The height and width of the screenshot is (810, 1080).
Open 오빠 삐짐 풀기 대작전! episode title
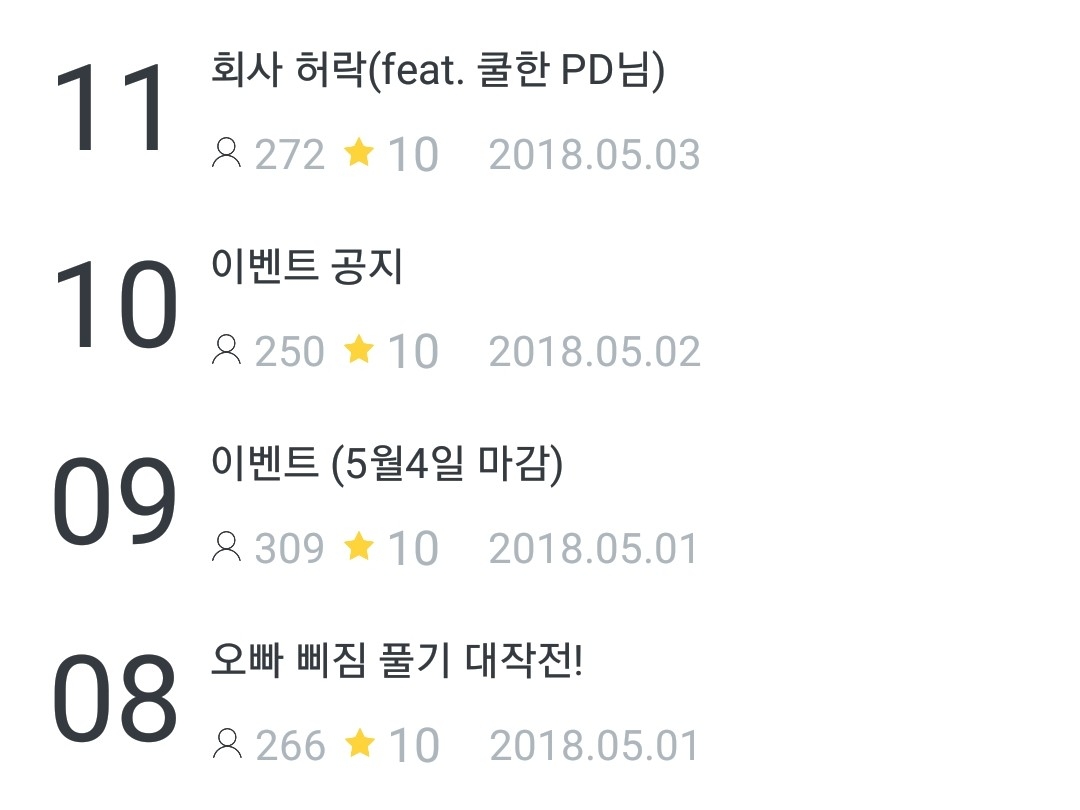tap(397, 662)
